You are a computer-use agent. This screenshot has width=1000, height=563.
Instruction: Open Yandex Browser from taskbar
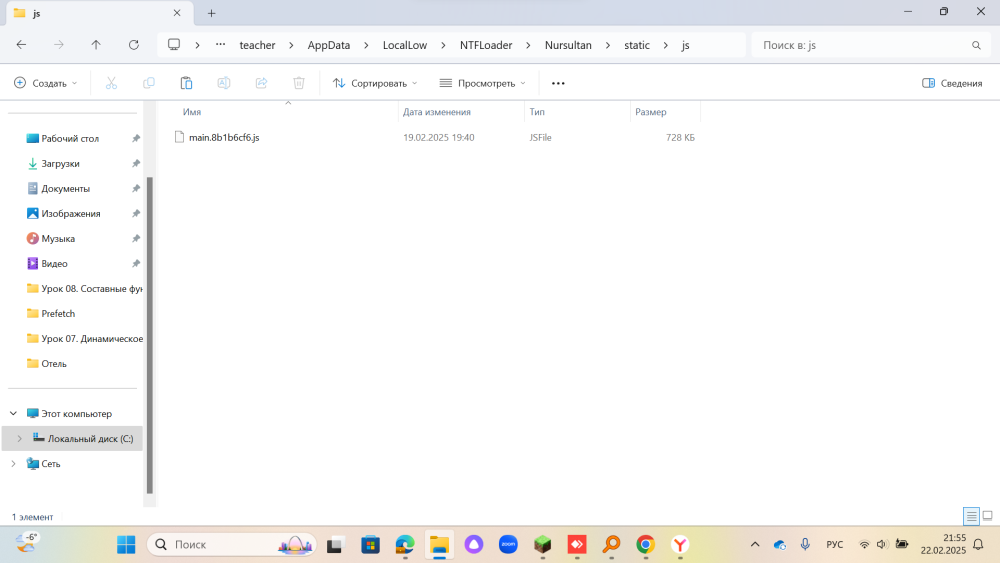680,545
